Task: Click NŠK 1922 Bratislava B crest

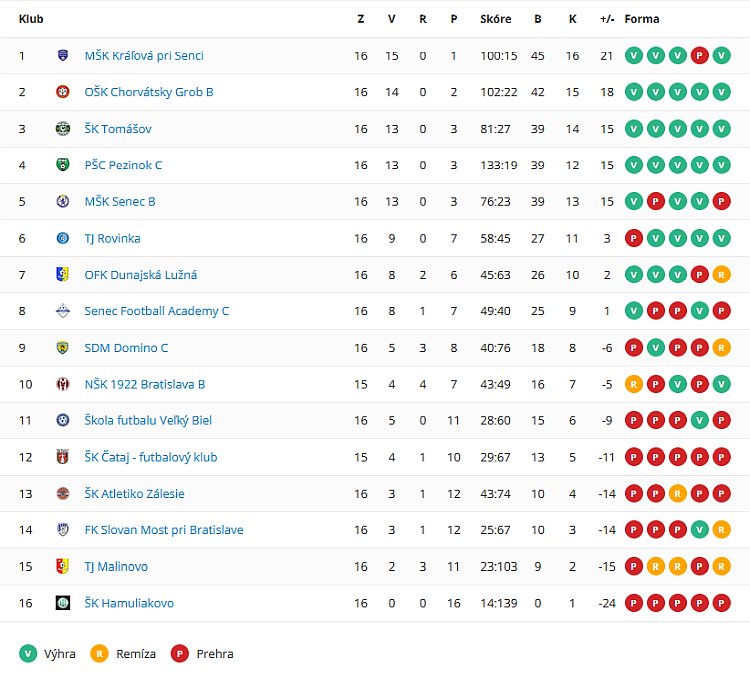Action: [x=63, y=384]
